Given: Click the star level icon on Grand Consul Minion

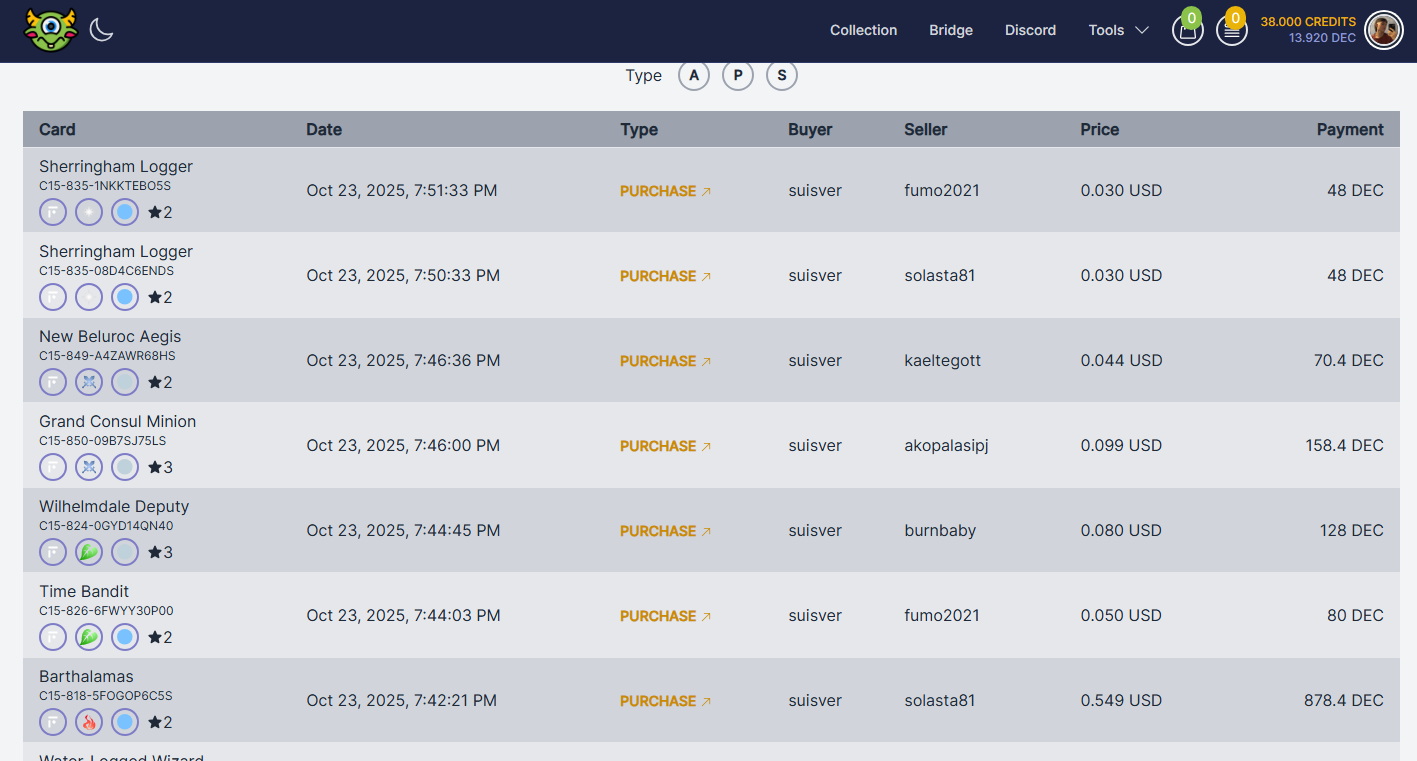Looking at the screenshot, I should coord(155,467).
